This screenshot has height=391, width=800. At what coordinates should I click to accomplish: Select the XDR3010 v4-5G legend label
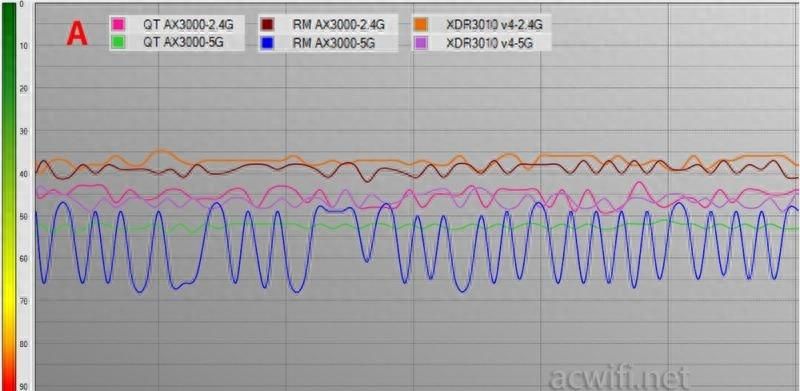coord(489,43)
